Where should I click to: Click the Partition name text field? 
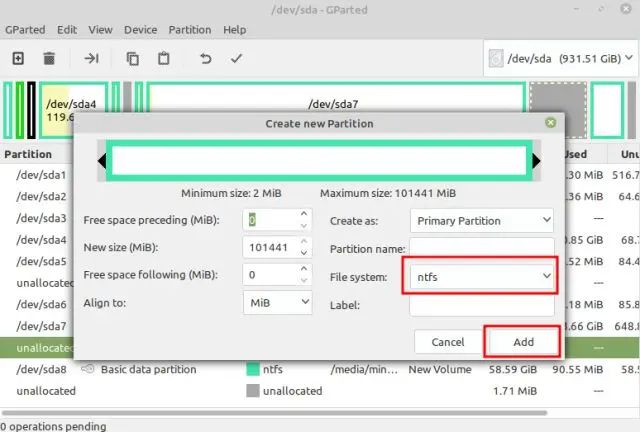tap(481, 248)
